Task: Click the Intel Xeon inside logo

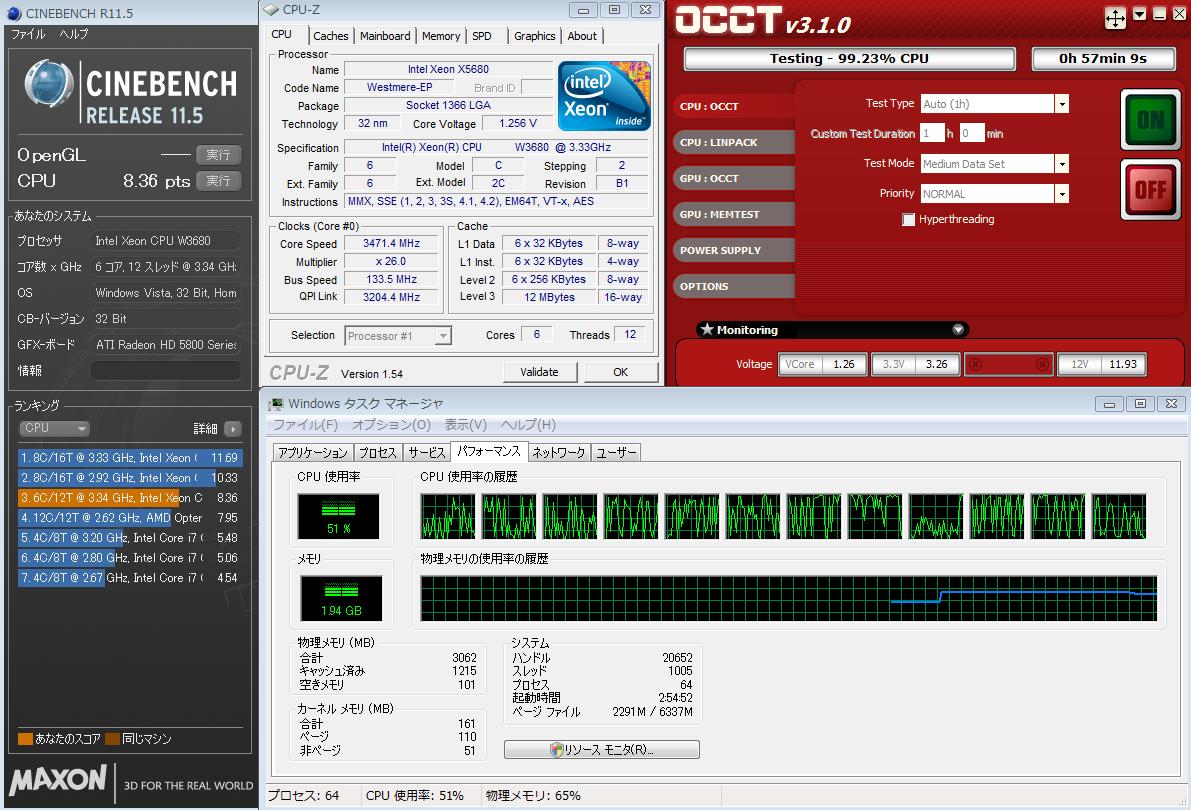Action: (604, 96)
